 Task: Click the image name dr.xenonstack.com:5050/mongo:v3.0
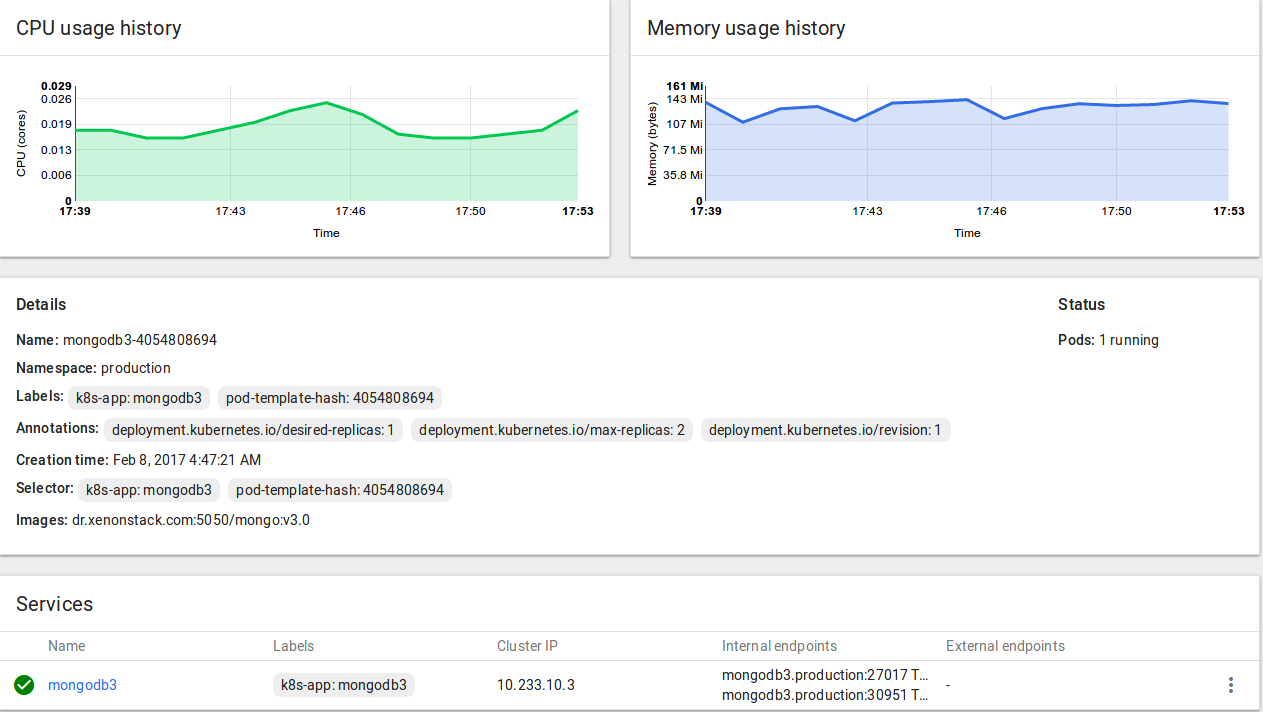coord(189,519)
